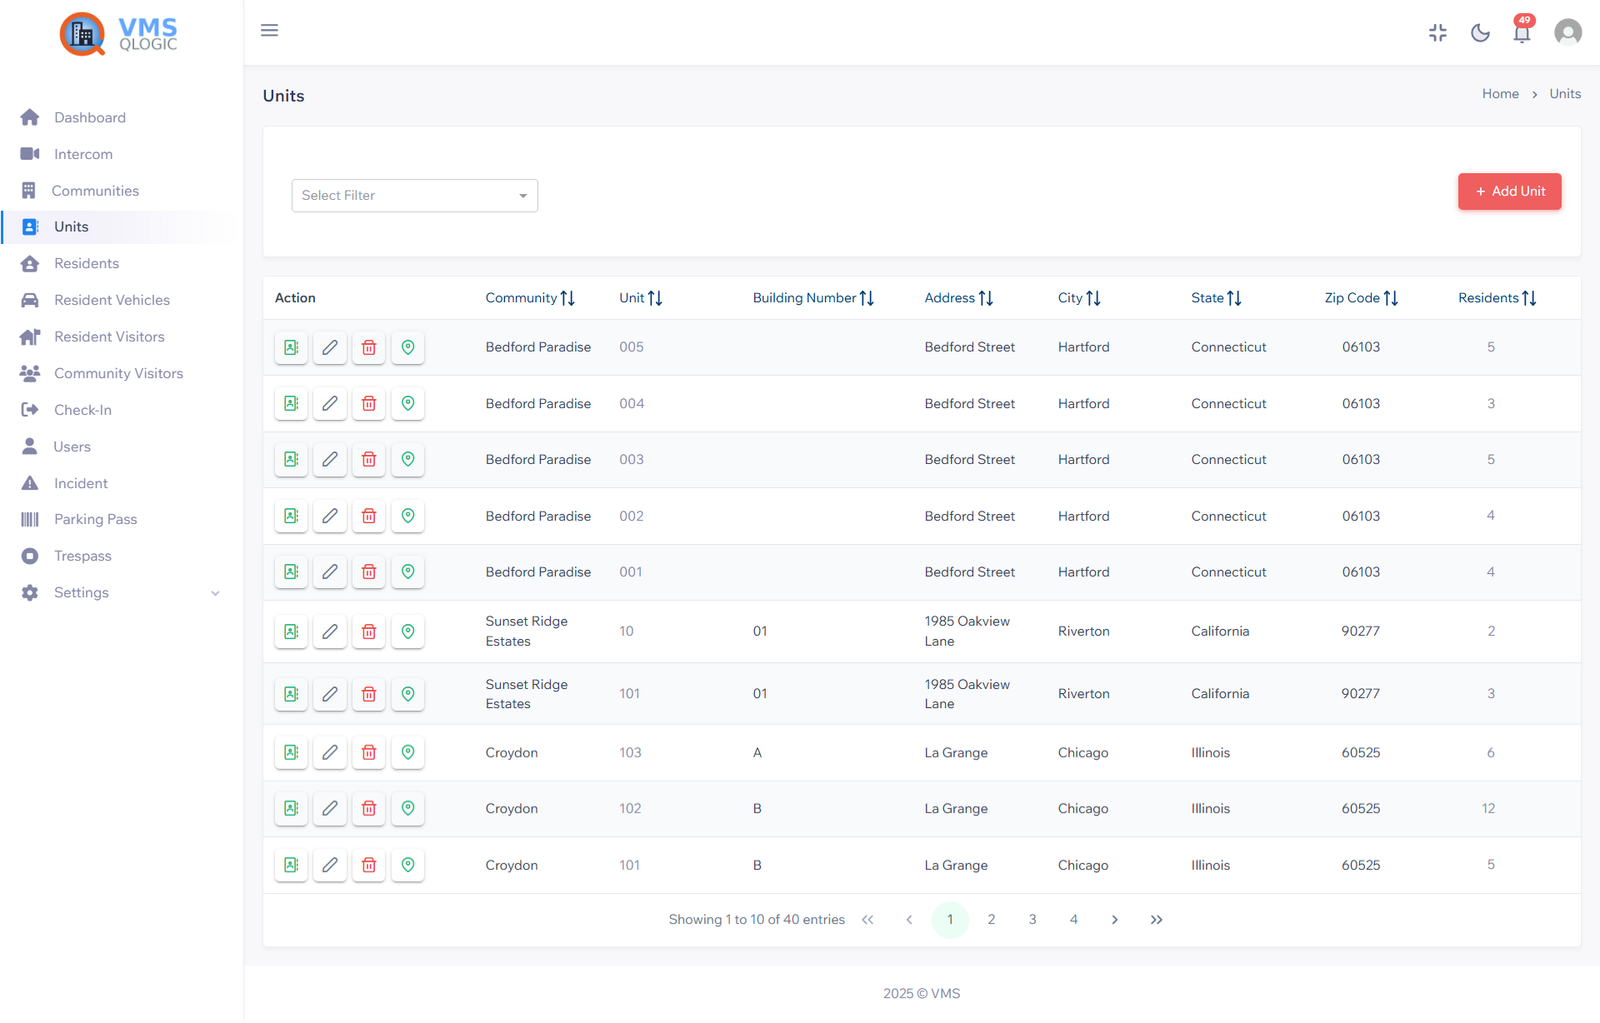Open the Select Filter dropdown
Image resolution: width=1600 pixels, height=1023 pixels.
(414, 195)
